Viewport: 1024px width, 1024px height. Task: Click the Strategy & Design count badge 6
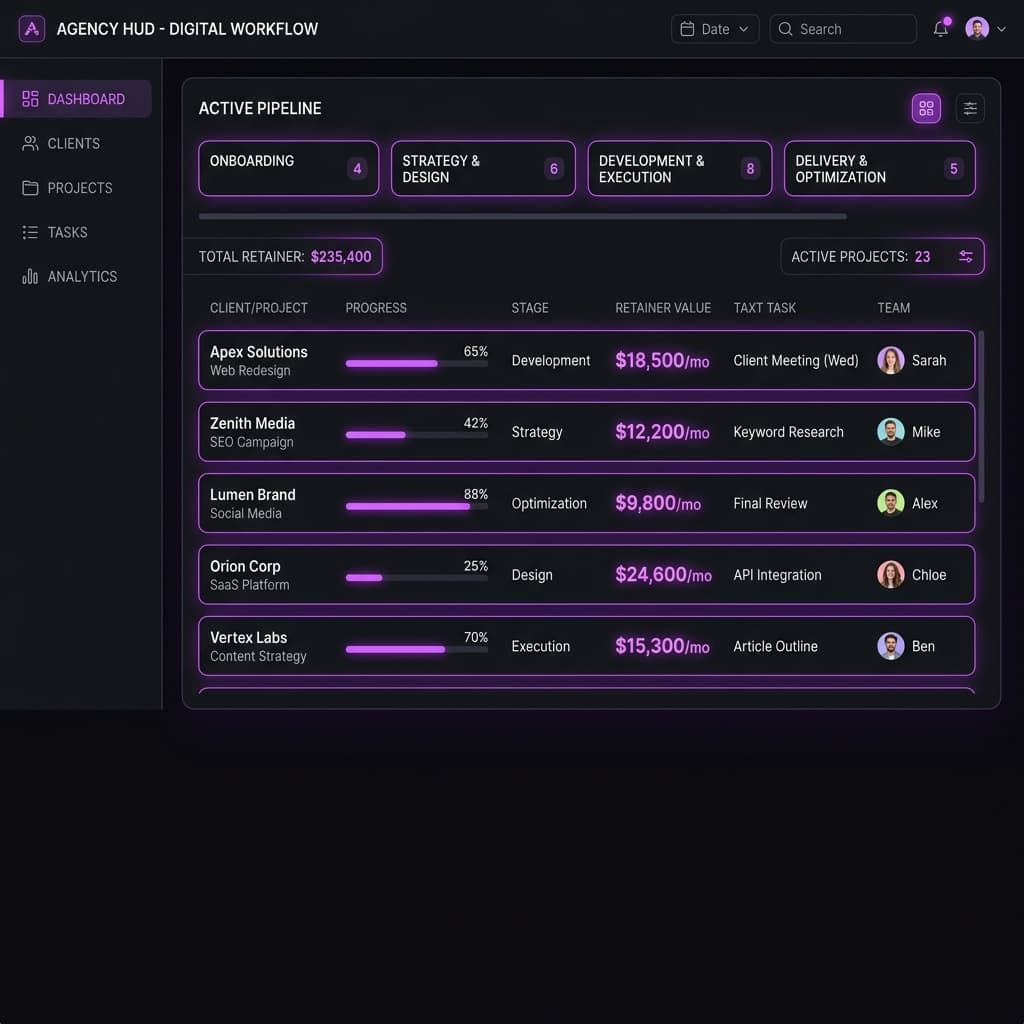pyautogui.click(x=554, y=168)
